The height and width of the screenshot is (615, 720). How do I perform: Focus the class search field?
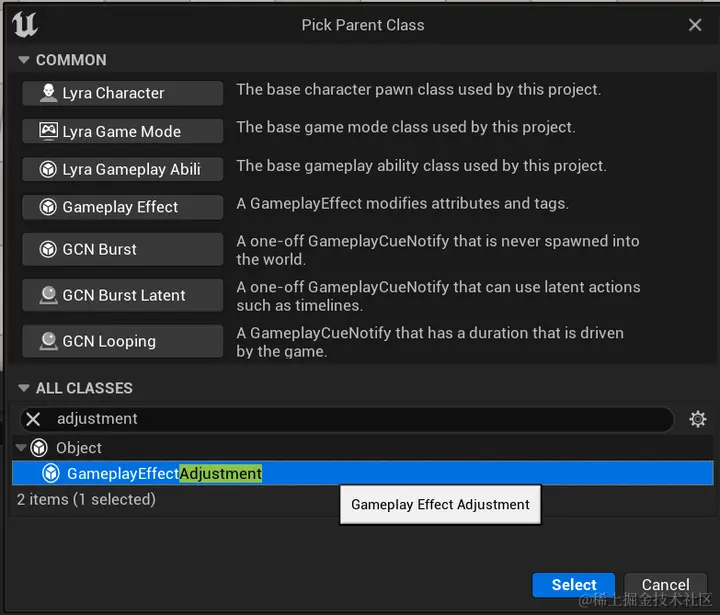[x=347, y=419]
